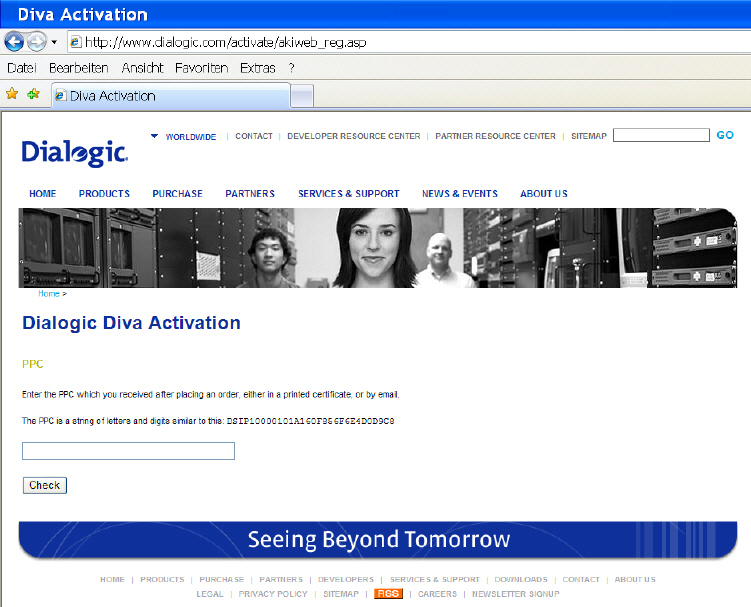Click the site search box
Viewport: 751px width, 607px height.
coord(661,135)
